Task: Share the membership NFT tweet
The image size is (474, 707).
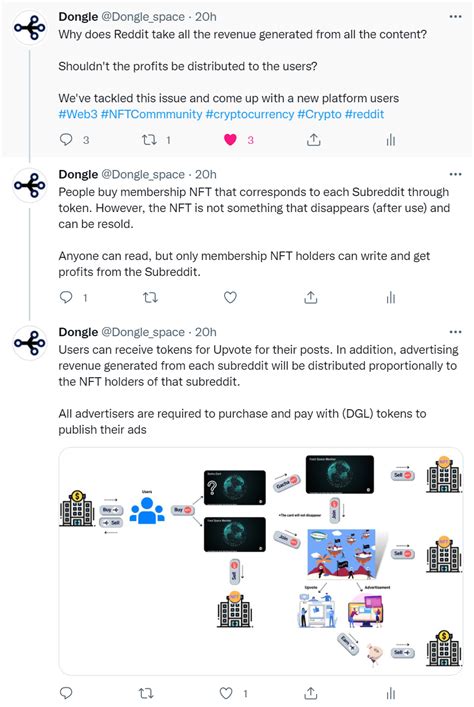Action: (311, 297)
